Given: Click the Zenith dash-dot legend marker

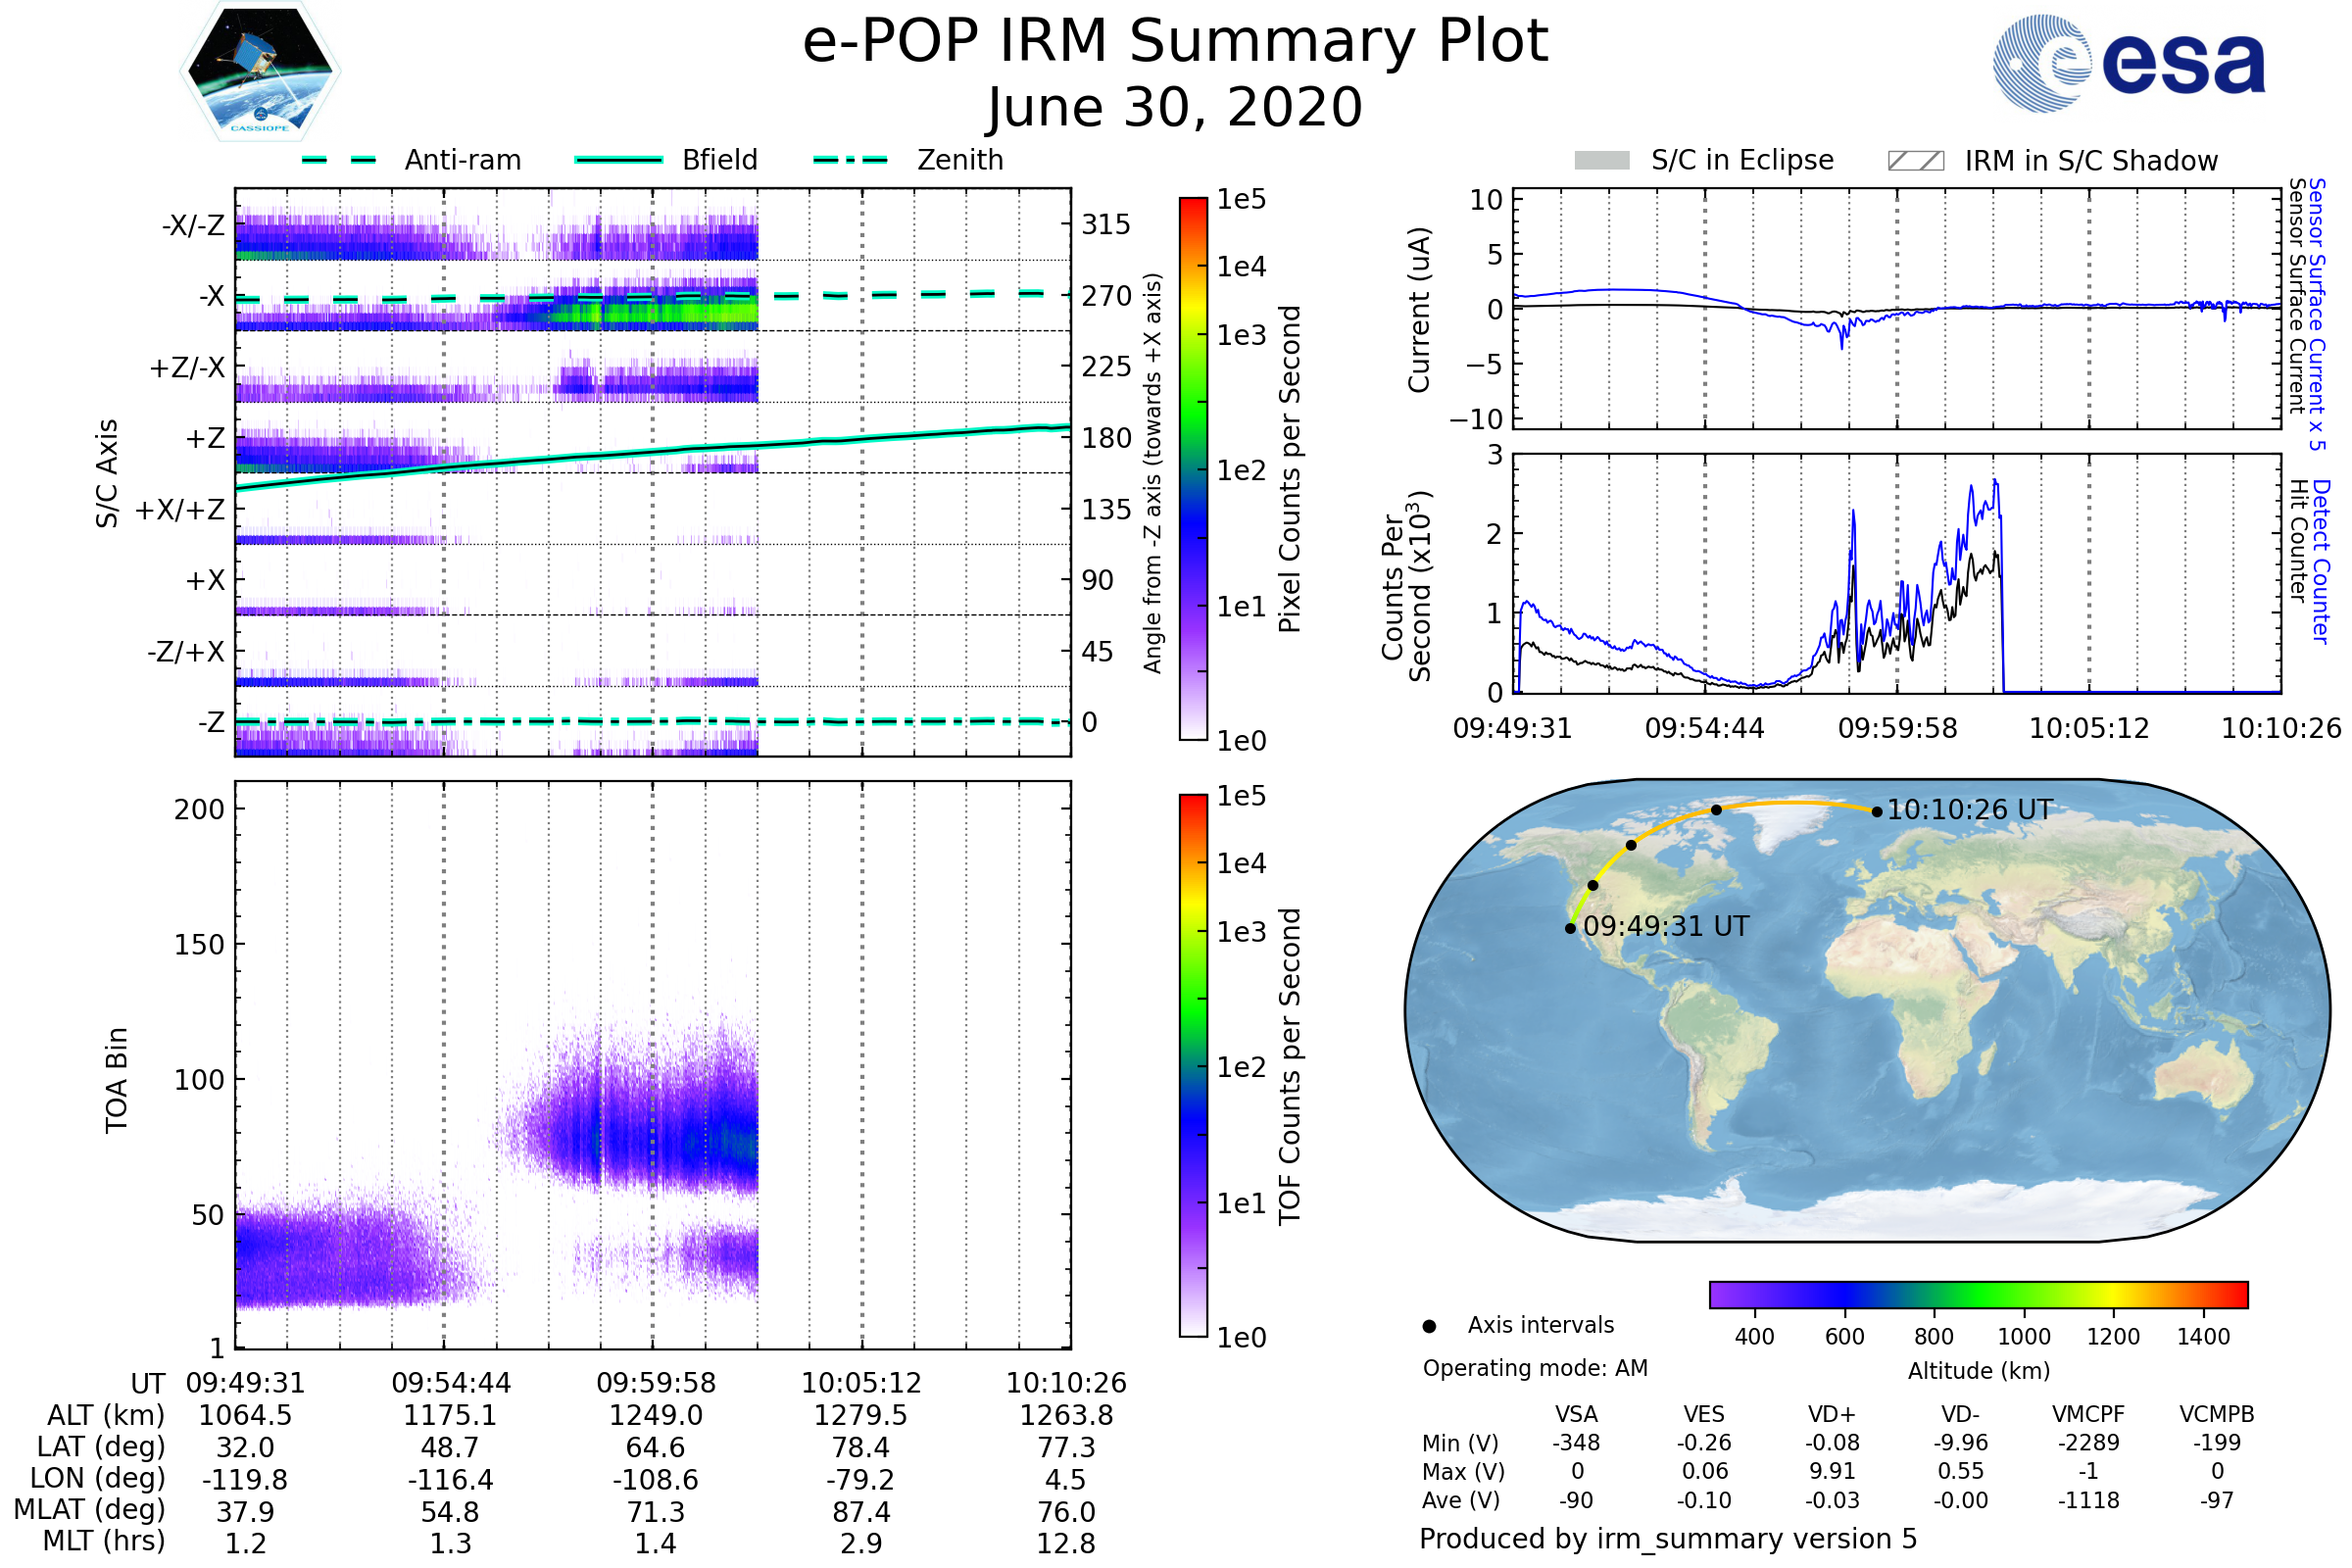Looking at the screenshot, I should (850, 160).
